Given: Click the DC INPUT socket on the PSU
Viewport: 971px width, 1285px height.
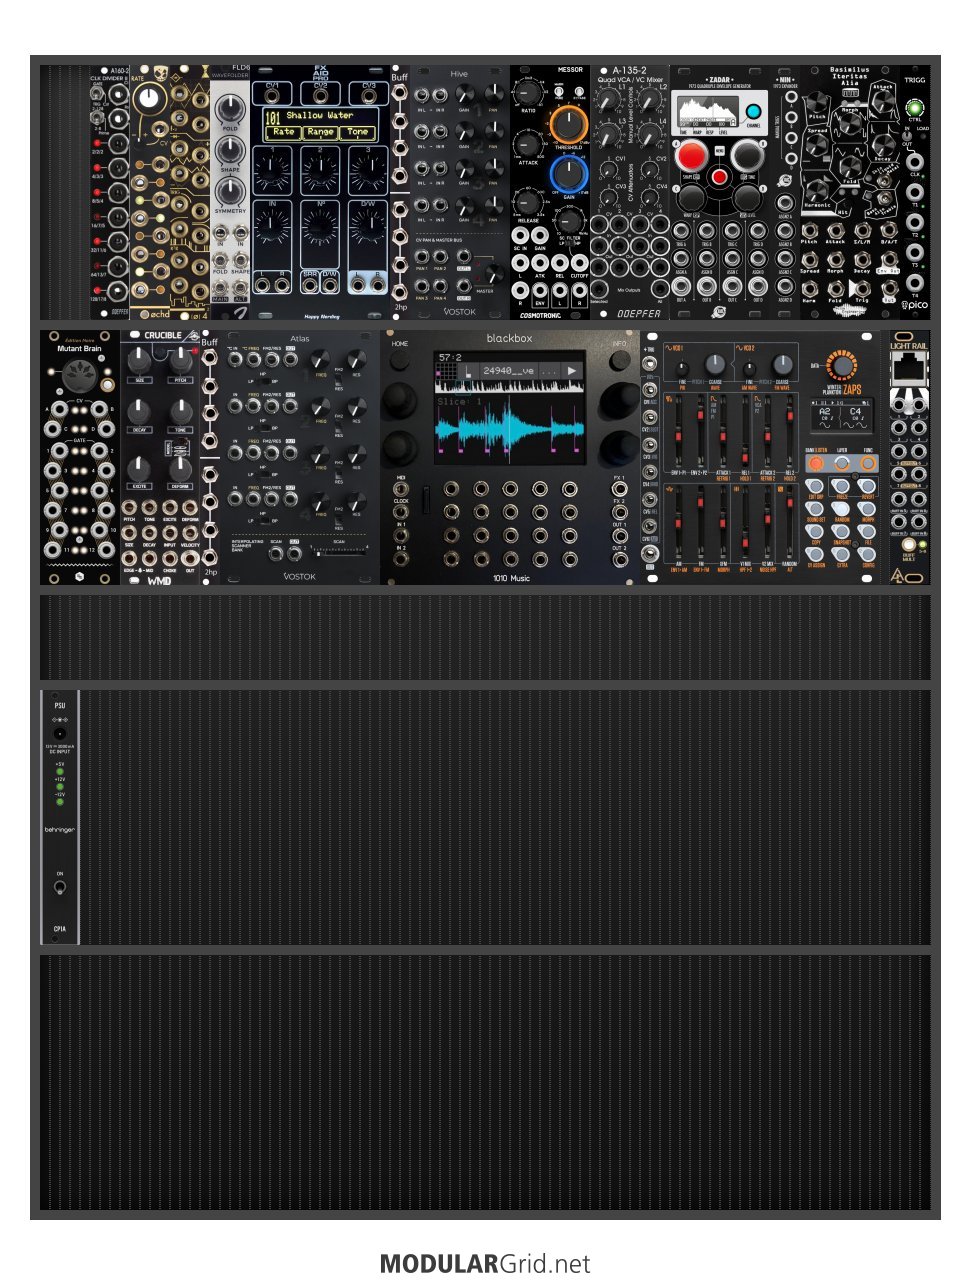Looking at the screenshot, I should click(x=60, y=734).
